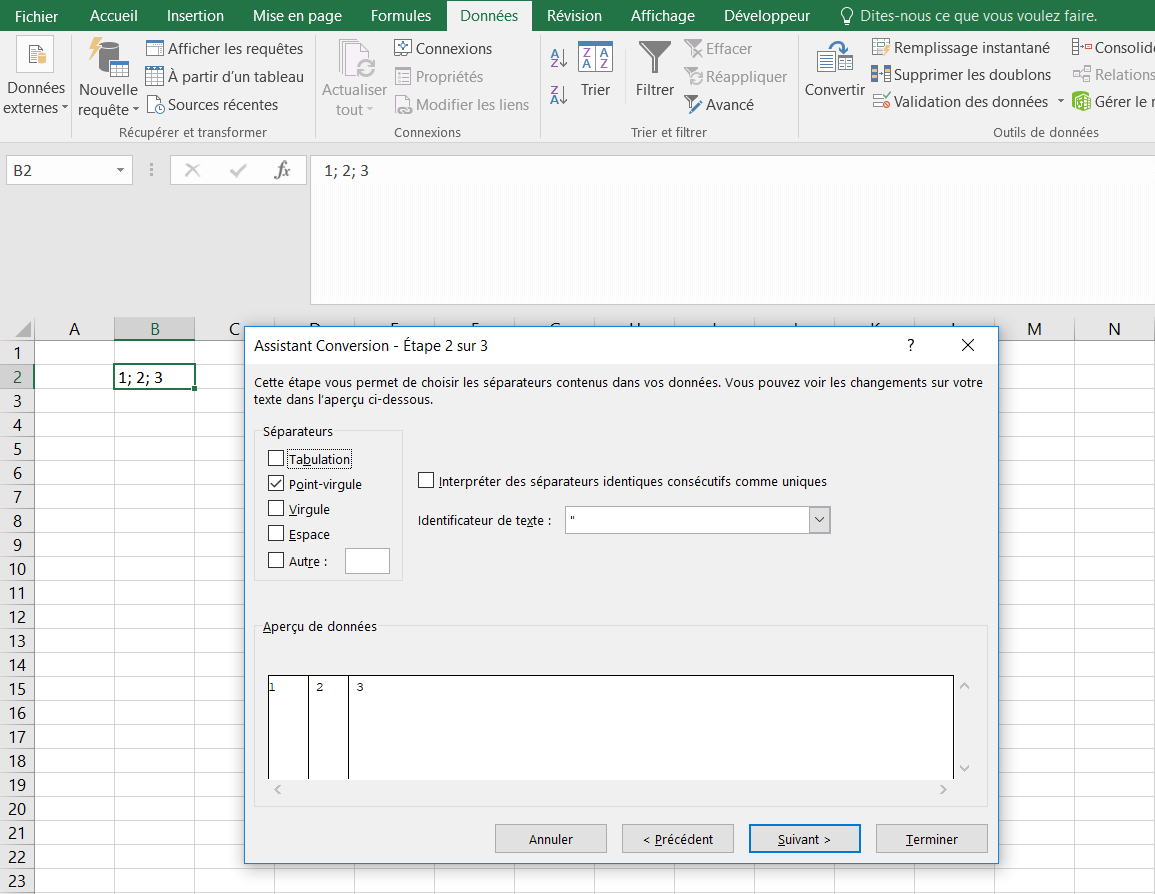
Task: Toggle the Filtrer funnel
Action: 655,70
